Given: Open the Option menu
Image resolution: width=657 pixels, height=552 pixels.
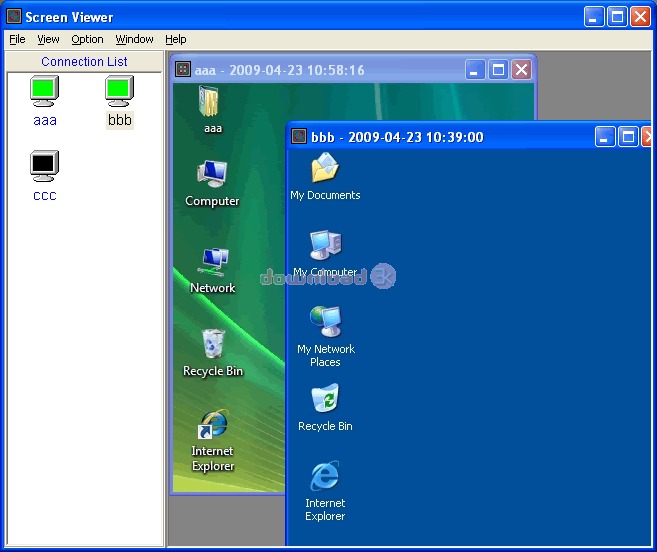Looking at the screenshot, I should (x=87, y=39).
